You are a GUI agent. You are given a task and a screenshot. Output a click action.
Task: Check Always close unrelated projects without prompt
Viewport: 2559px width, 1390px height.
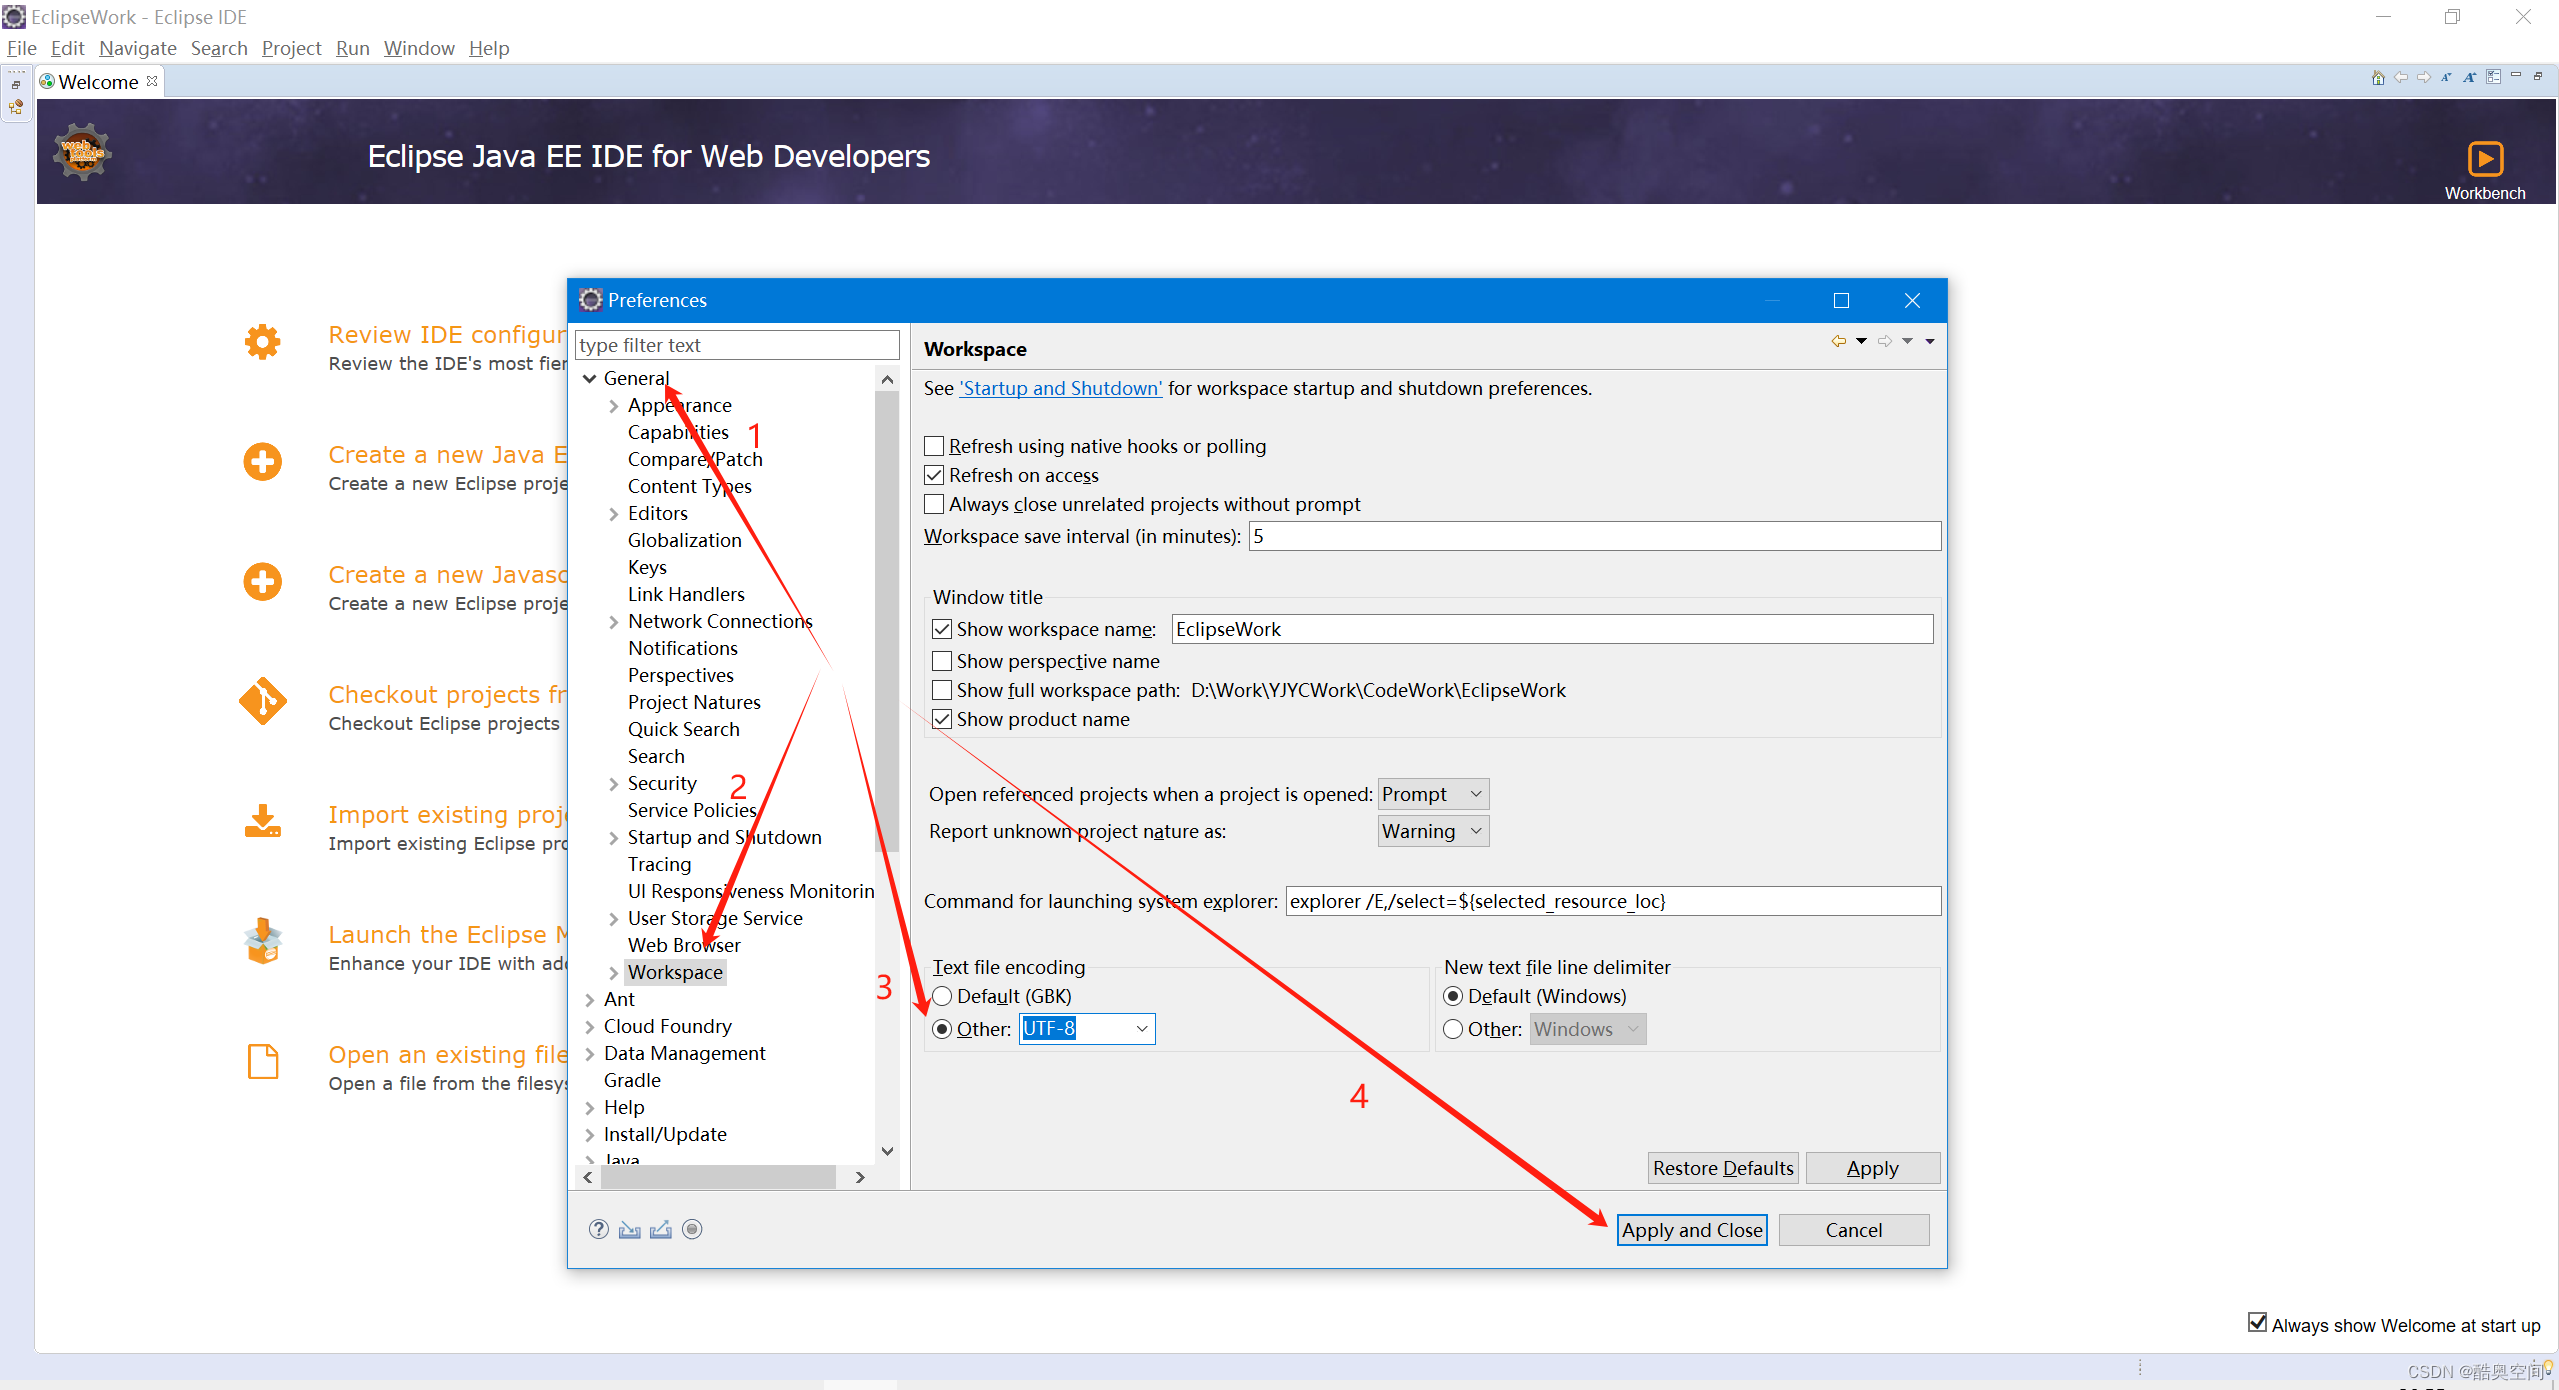[934, 504]
